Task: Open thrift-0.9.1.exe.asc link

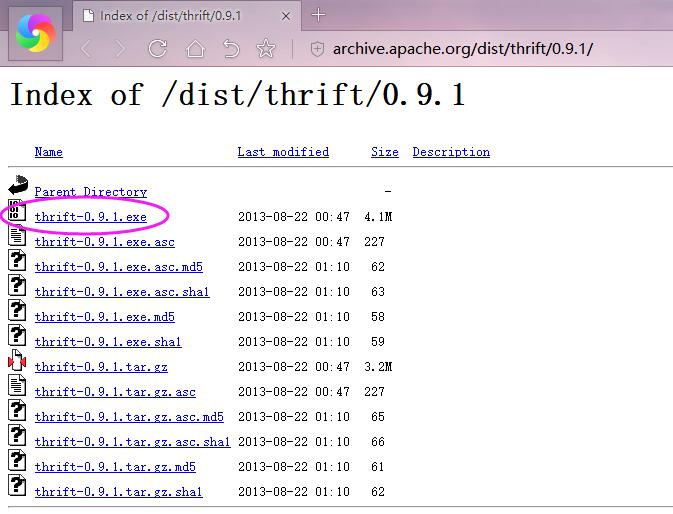Action: coord(105,242)
